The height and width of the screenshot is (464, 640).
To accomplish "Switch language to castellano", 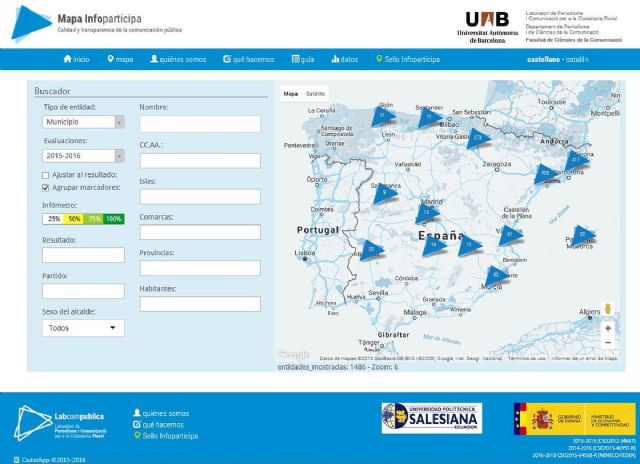I will [x=543, y=60].
